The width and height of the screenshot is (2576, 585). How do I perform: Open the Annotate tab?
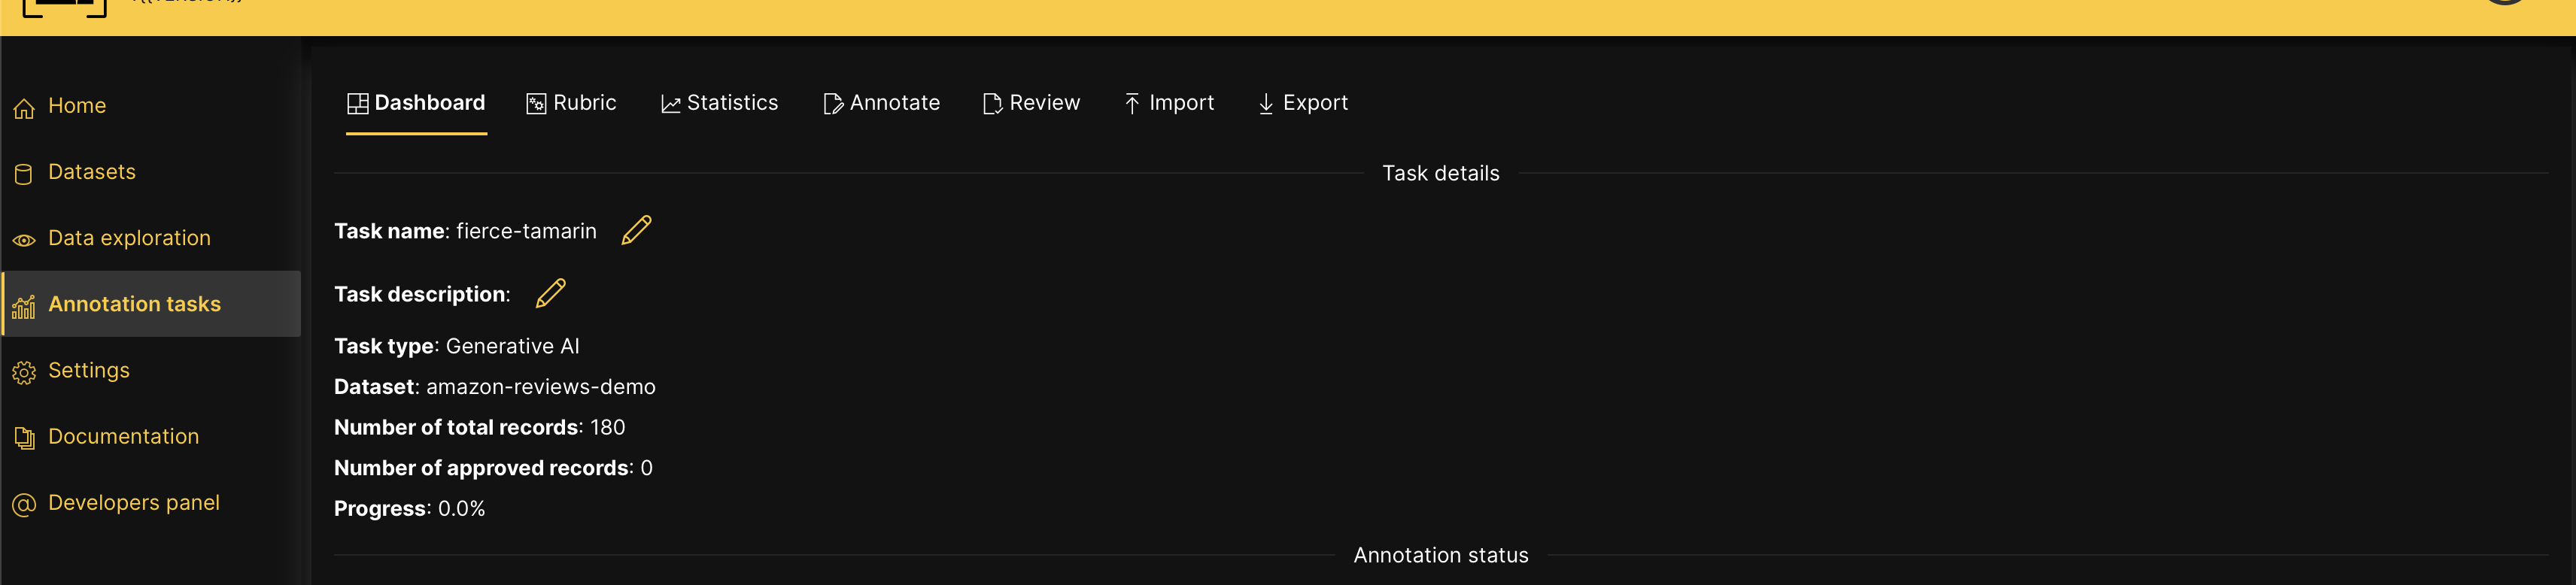[881, 102]
